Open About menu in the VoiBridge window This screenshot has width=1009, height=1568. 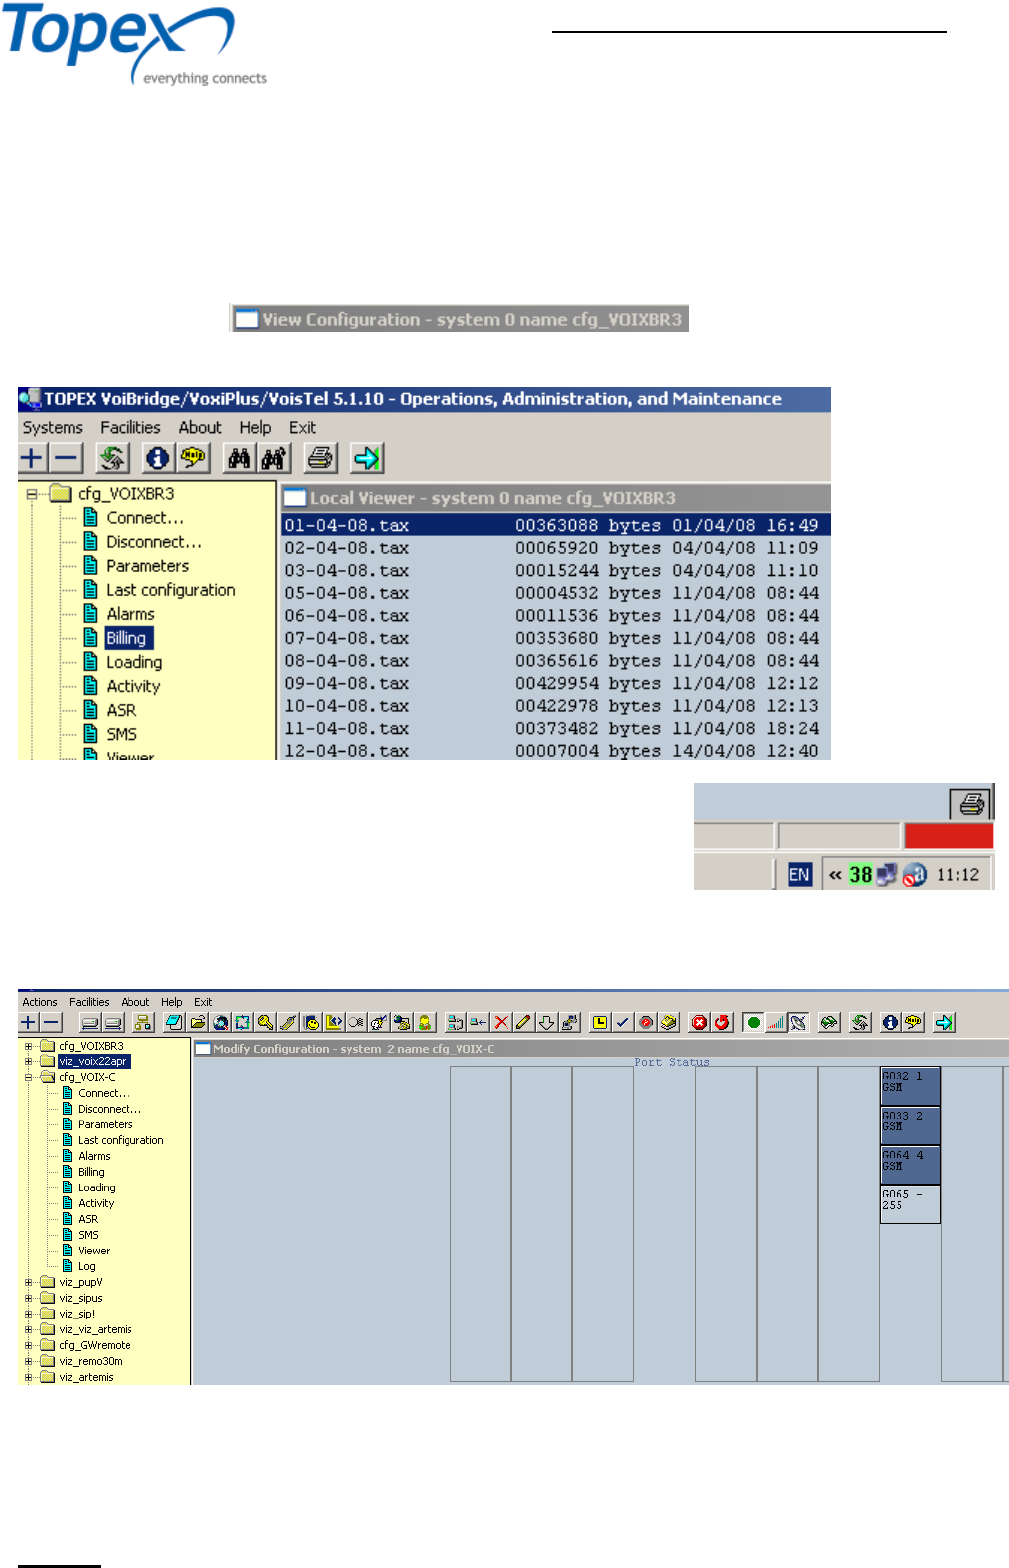pos(200,428)
